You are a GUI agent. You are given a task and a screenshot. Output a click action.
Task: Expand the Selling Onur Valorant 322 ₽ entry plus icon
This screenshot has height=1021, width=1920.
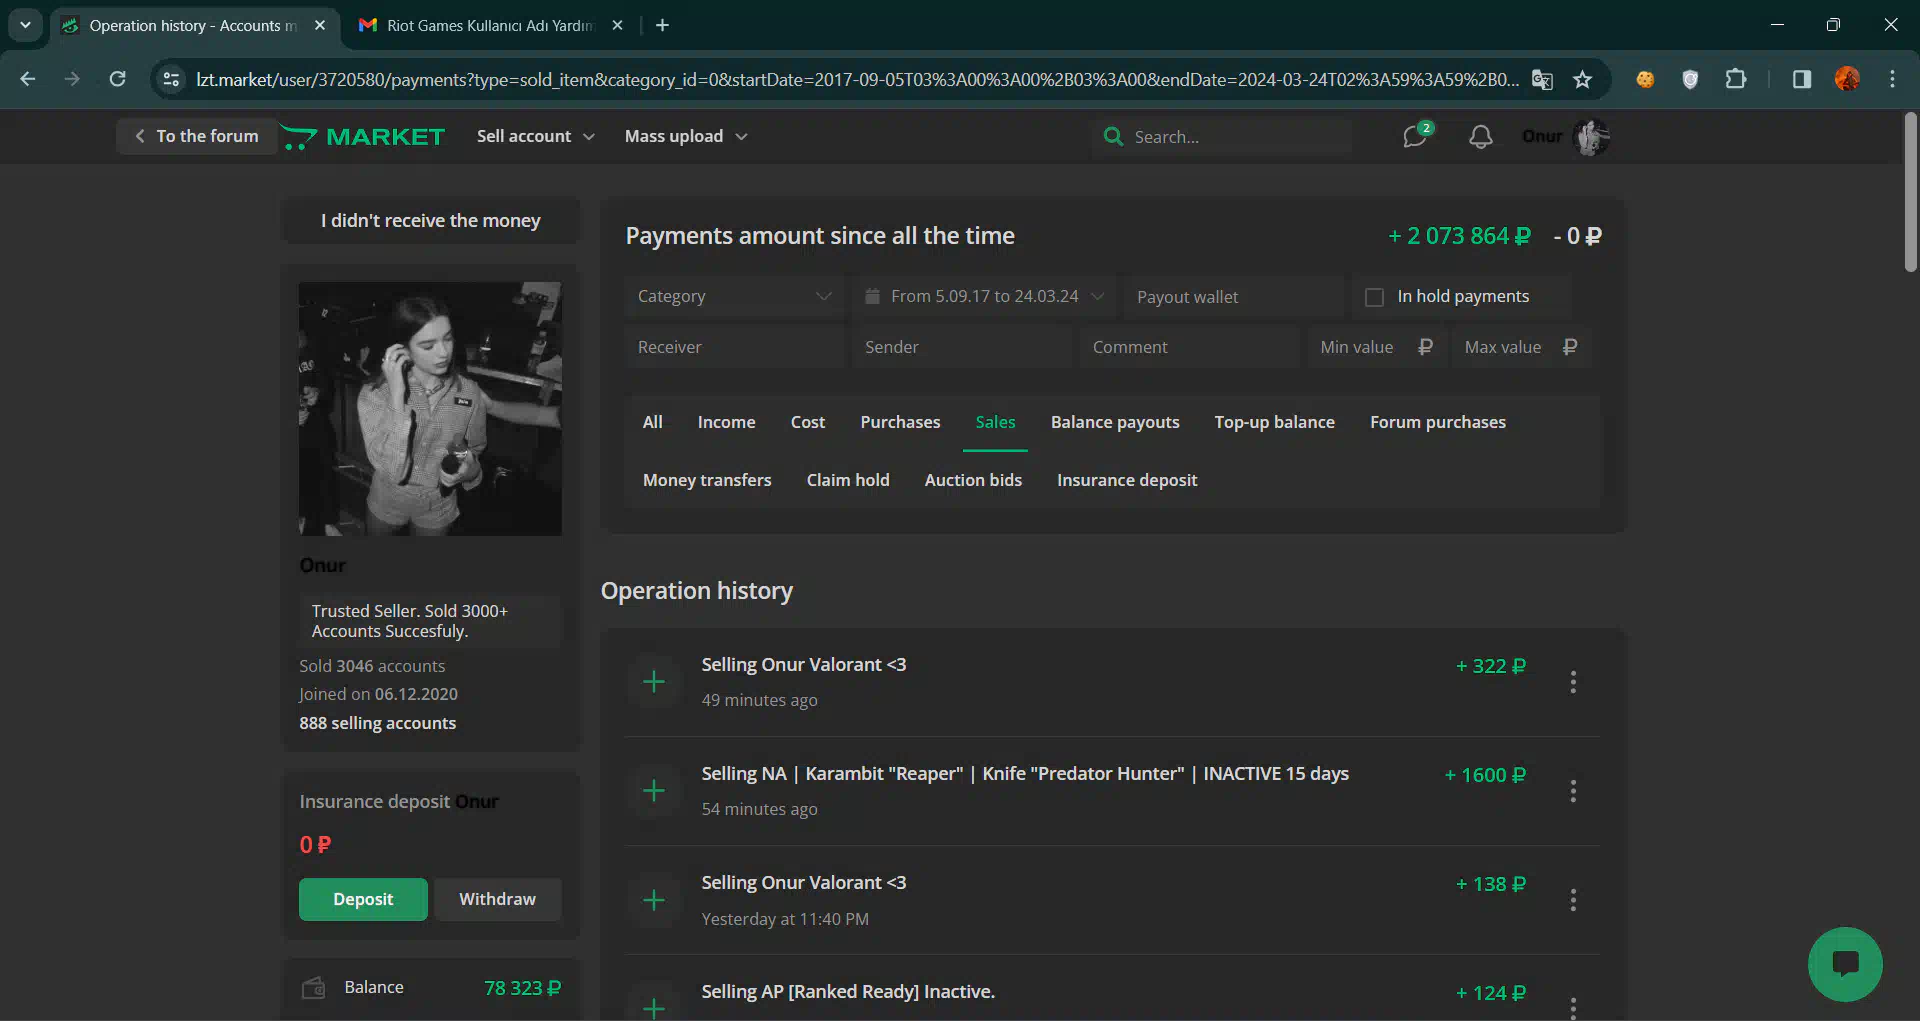654,682
